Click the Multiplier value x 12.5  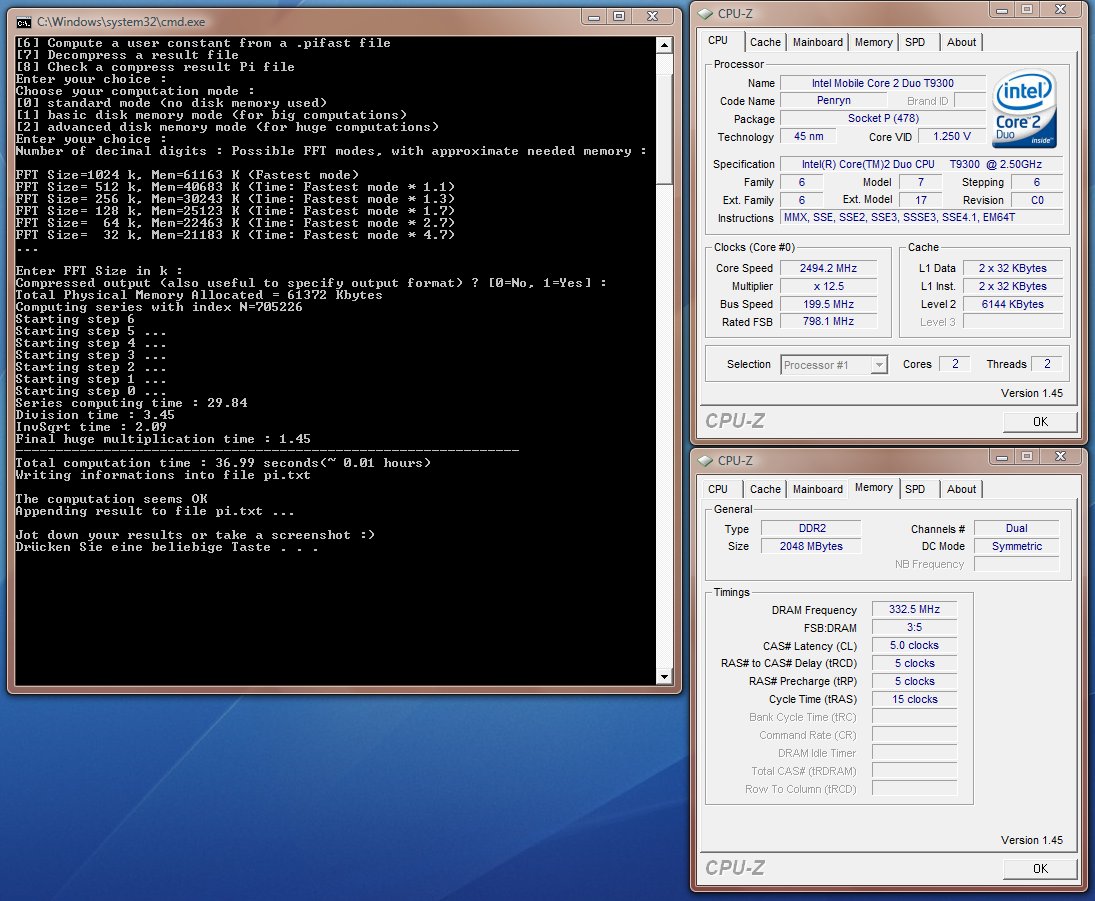[x=828, y=286]
